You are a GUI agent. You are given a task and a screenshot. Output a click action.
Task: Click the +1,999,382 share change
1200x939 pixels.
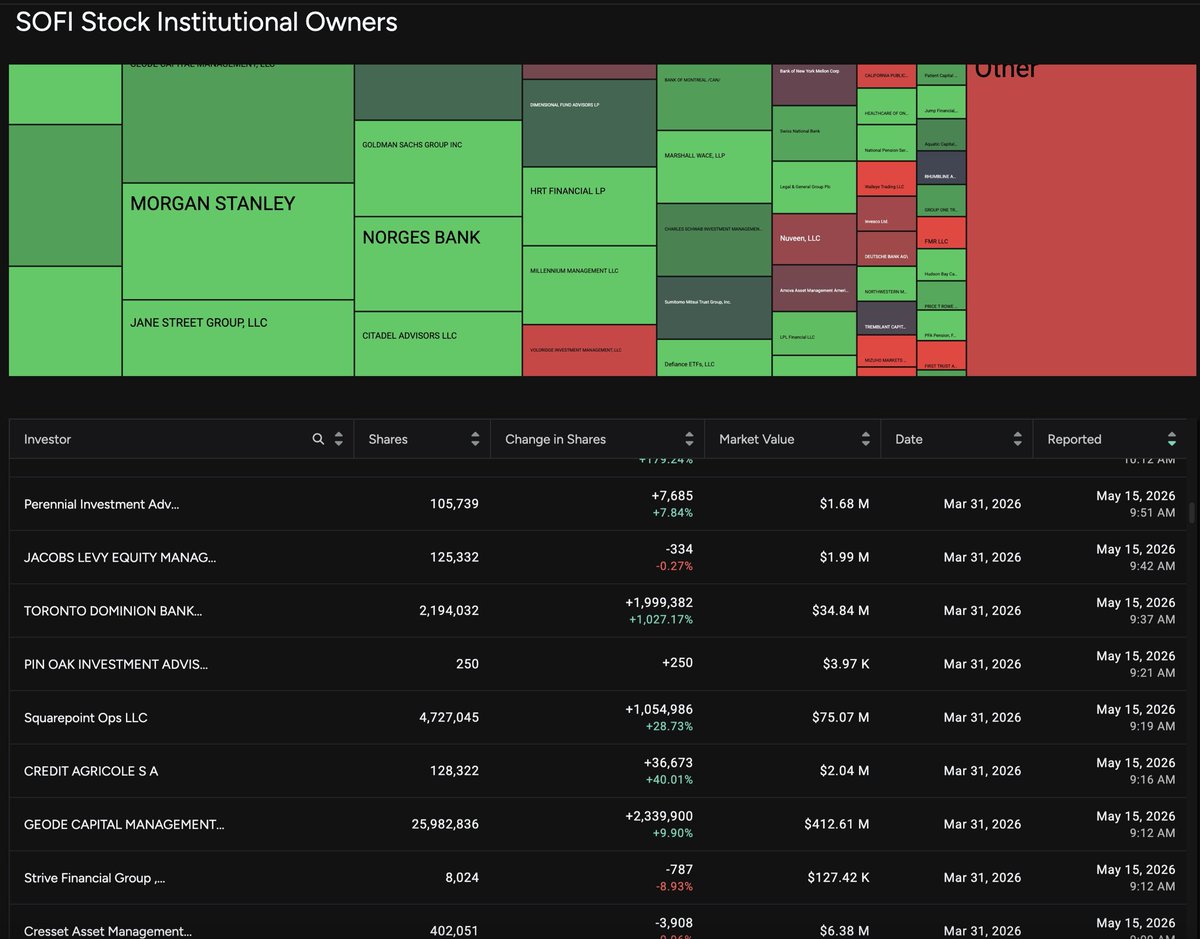coord(659,602)
